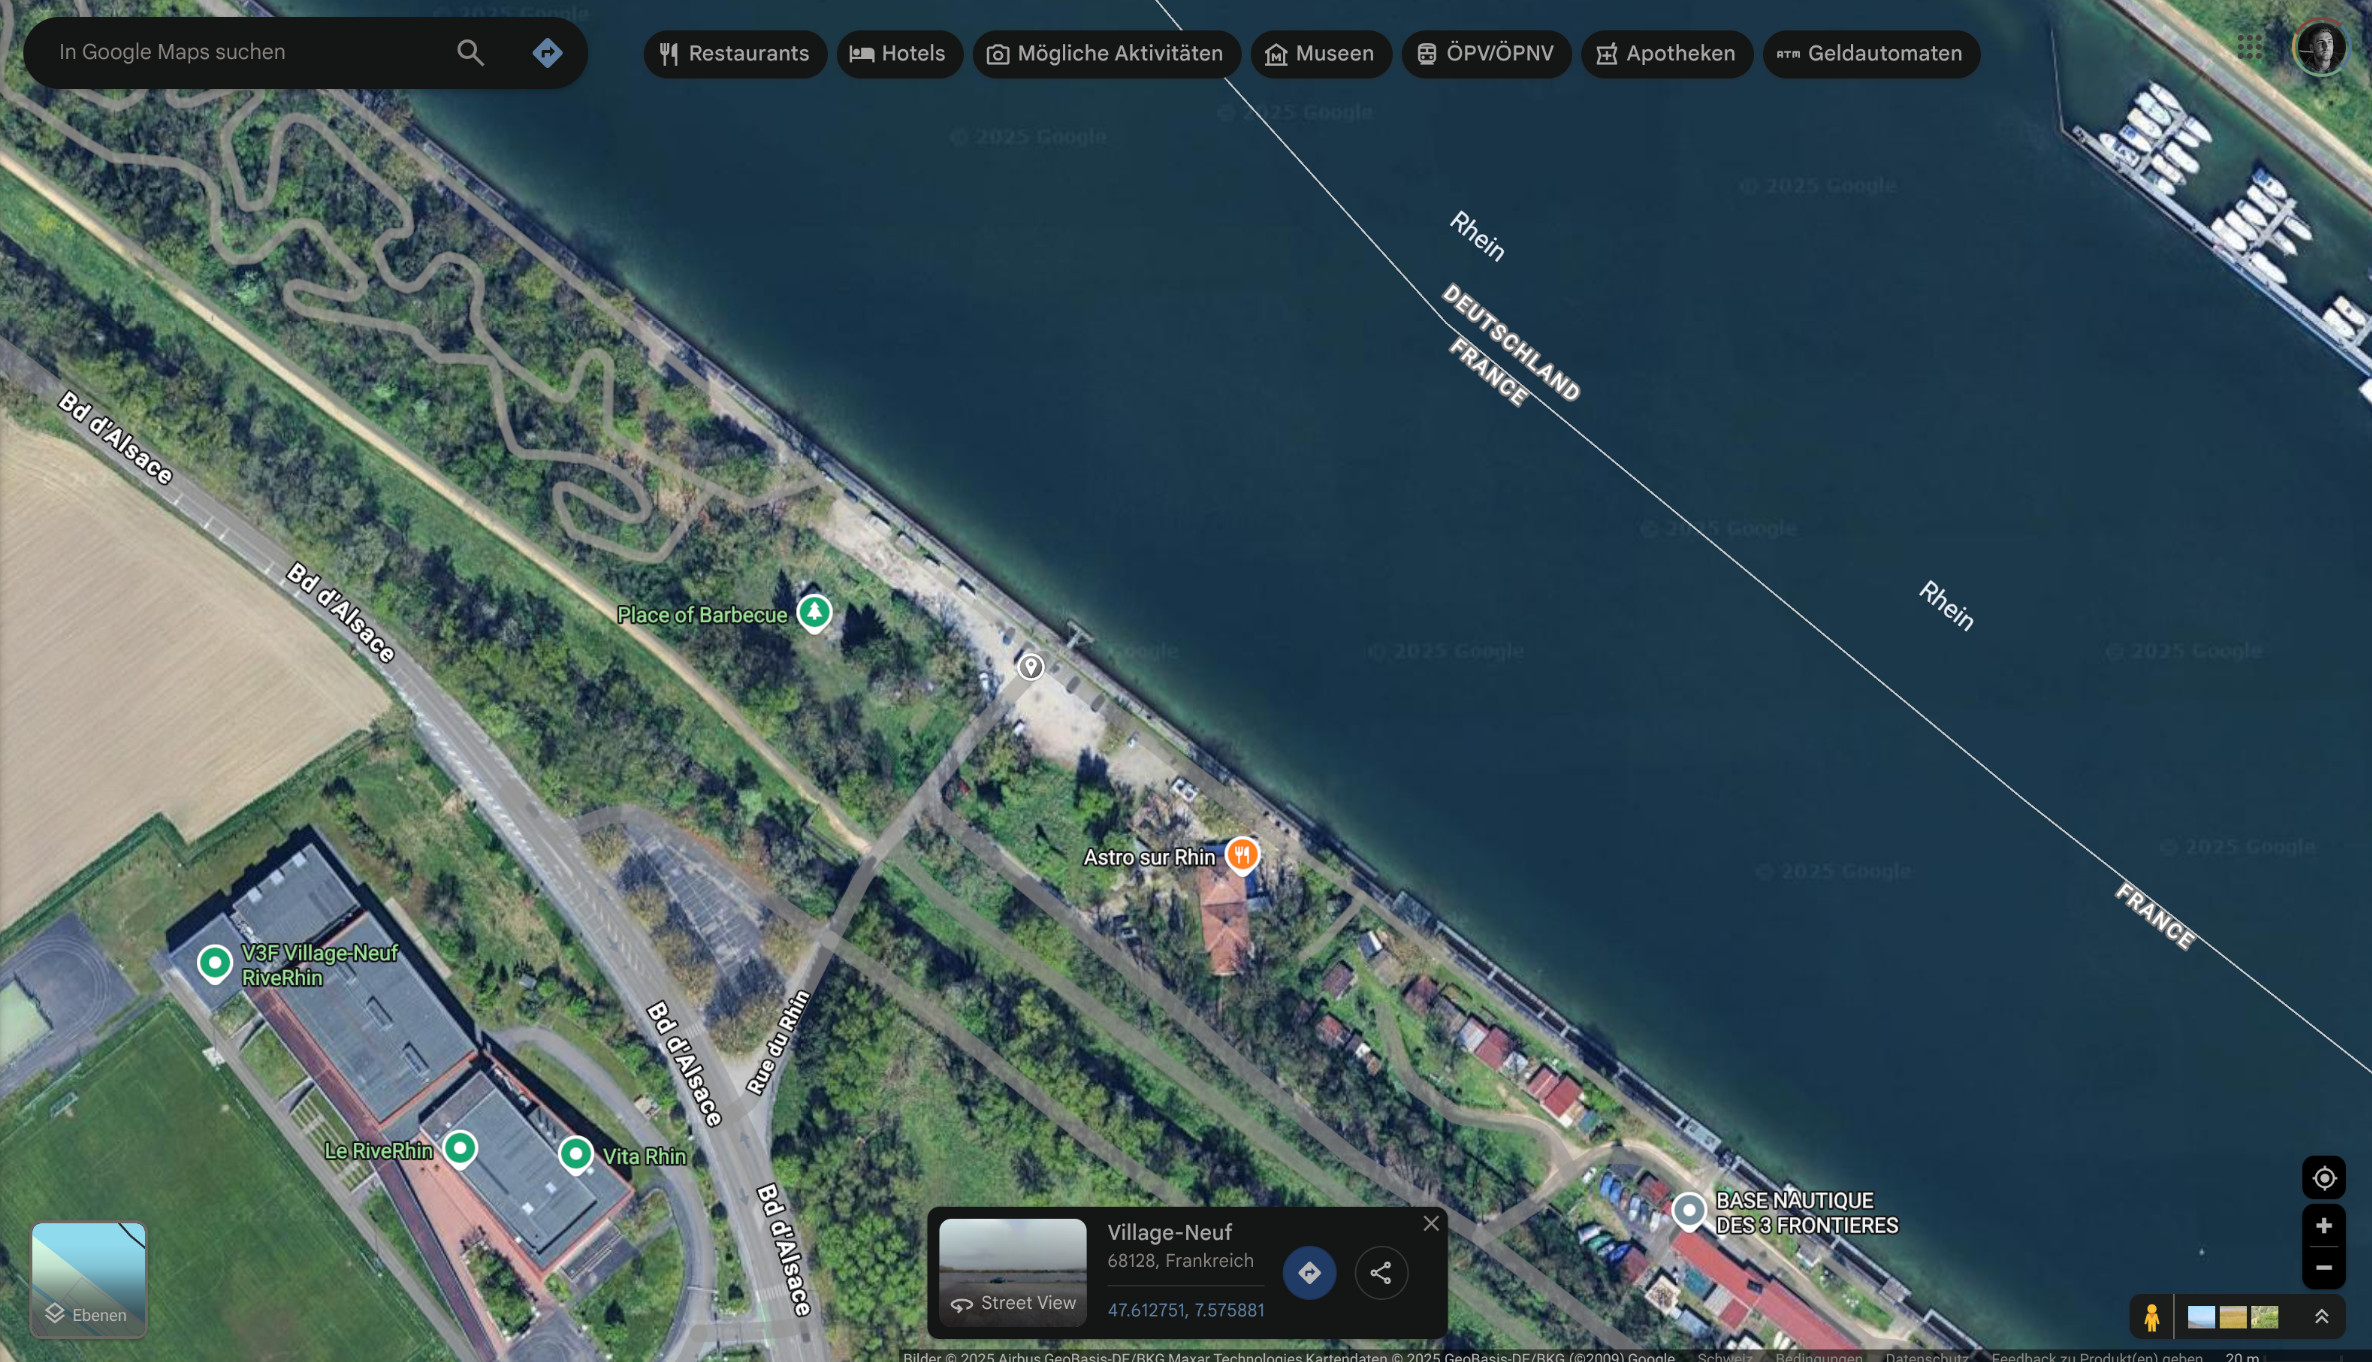Select the Astro sur Rhin restaurant pin
2372x1362 pixels.
coord(1242,855)
